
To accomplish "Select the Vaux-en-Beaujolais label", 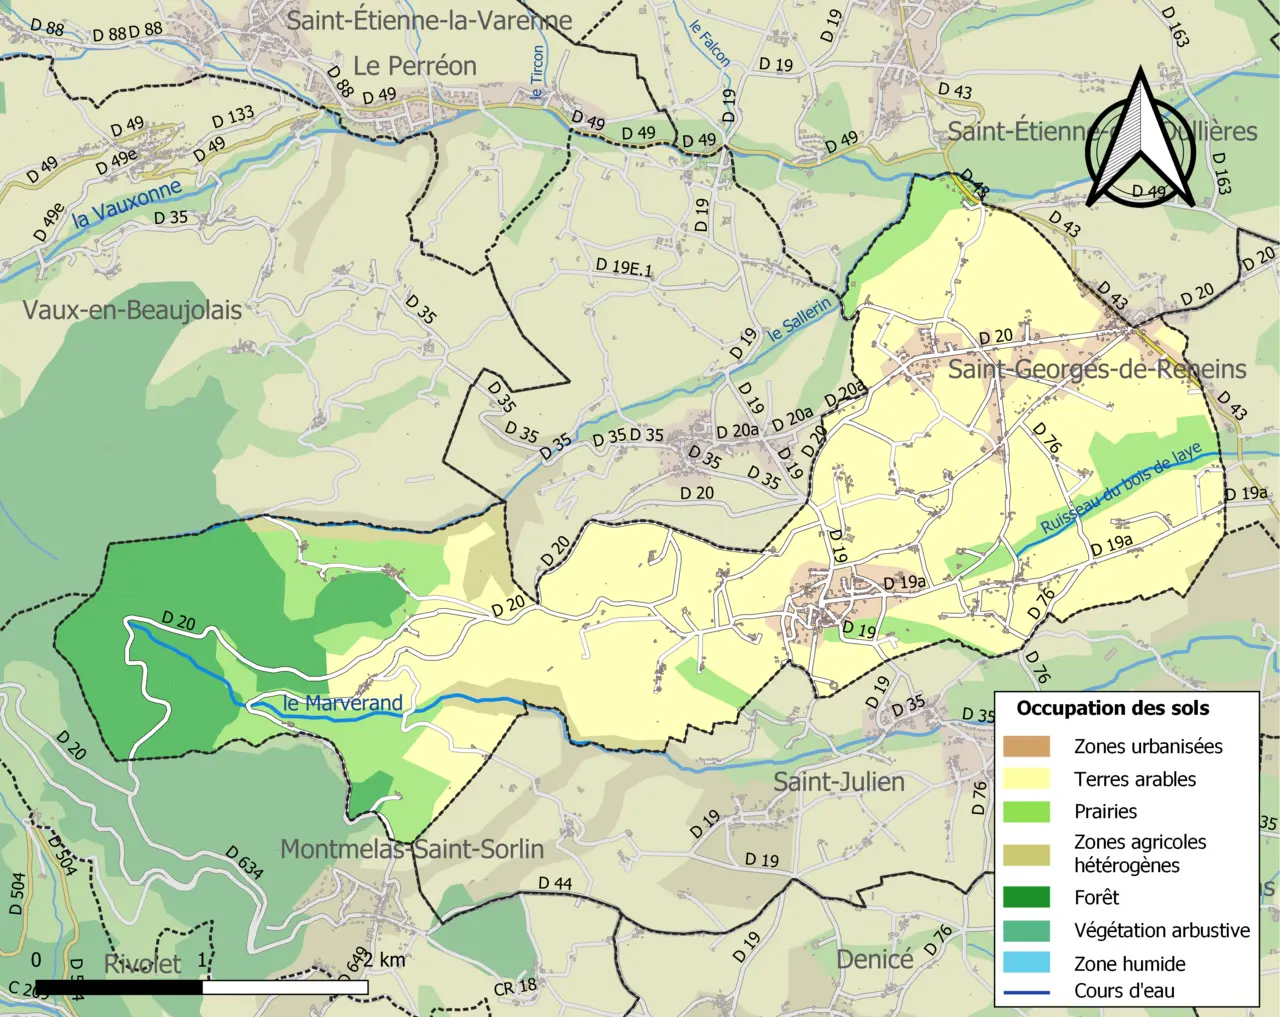I will [132, 310].
